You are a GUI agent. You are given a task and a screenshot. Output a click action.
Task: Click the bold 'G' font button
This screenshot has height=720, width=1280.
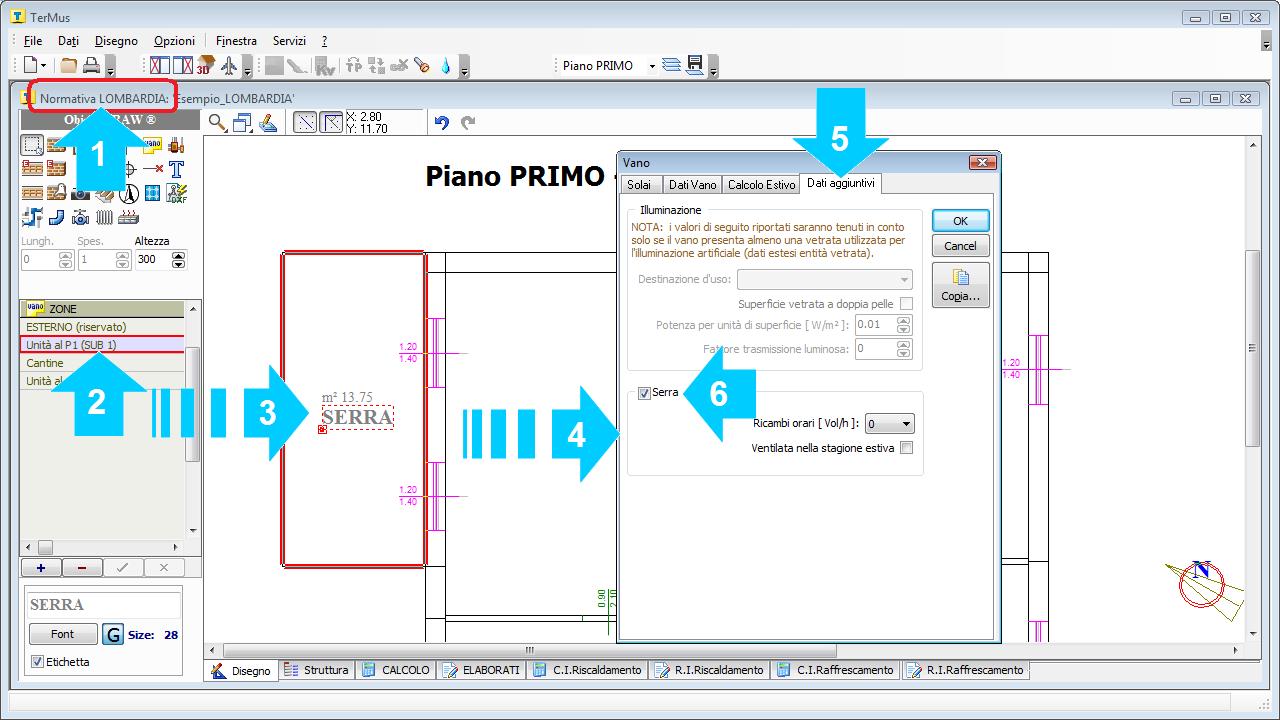[x=113, y=634]
